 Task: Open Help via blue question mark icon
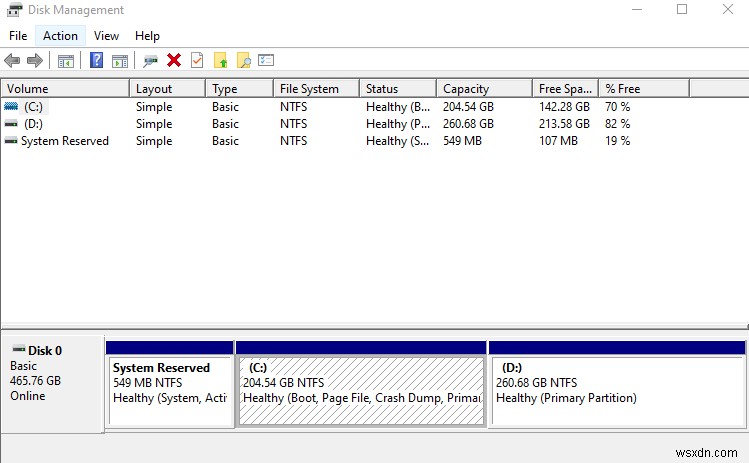(x=97, y=60)
